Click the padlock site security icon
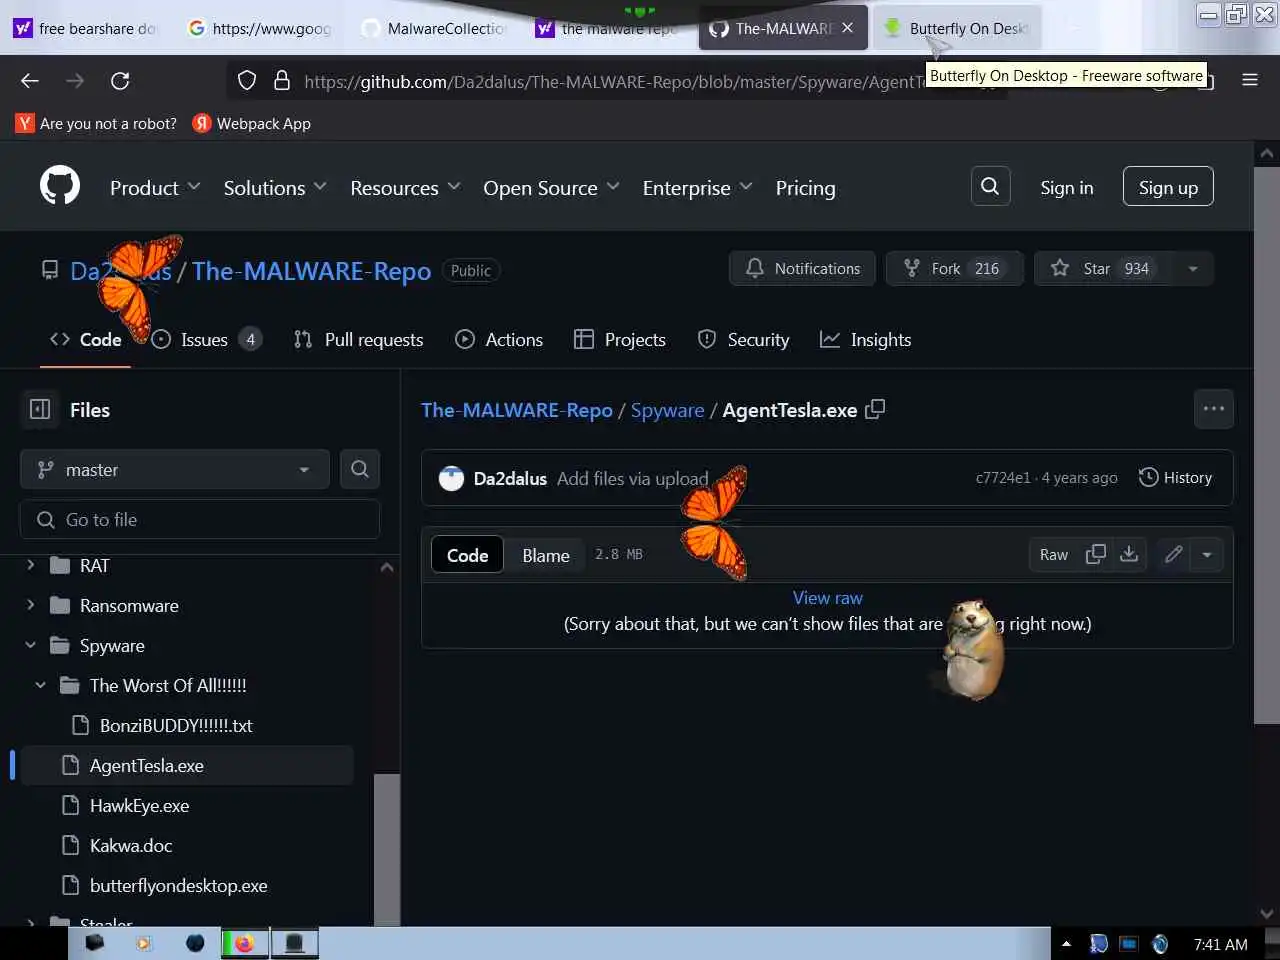The image size is (1280, 960). tap(282, 81)
